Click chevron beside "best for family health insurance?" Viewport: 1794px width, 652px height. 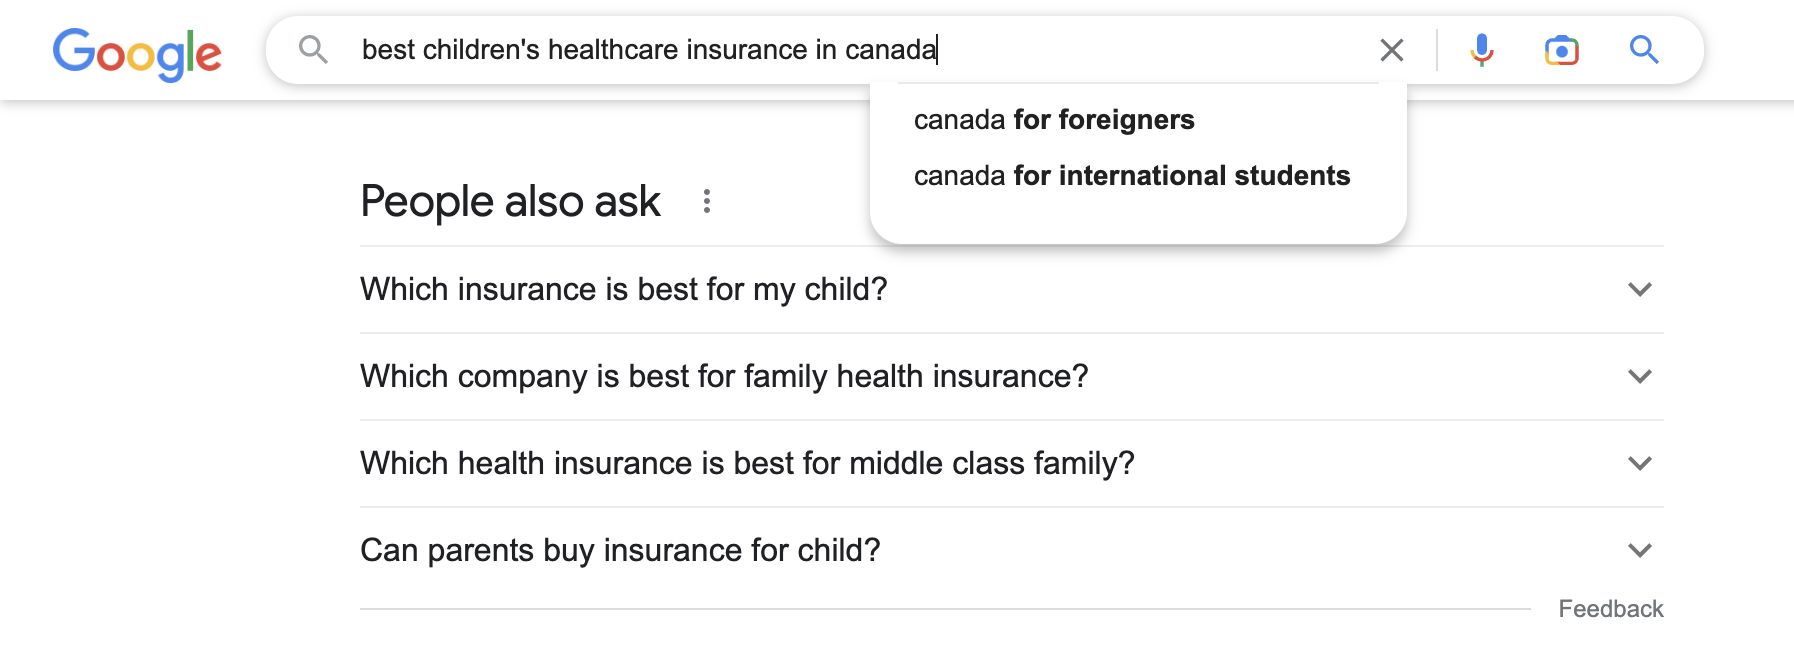(x=1640, y=377)
